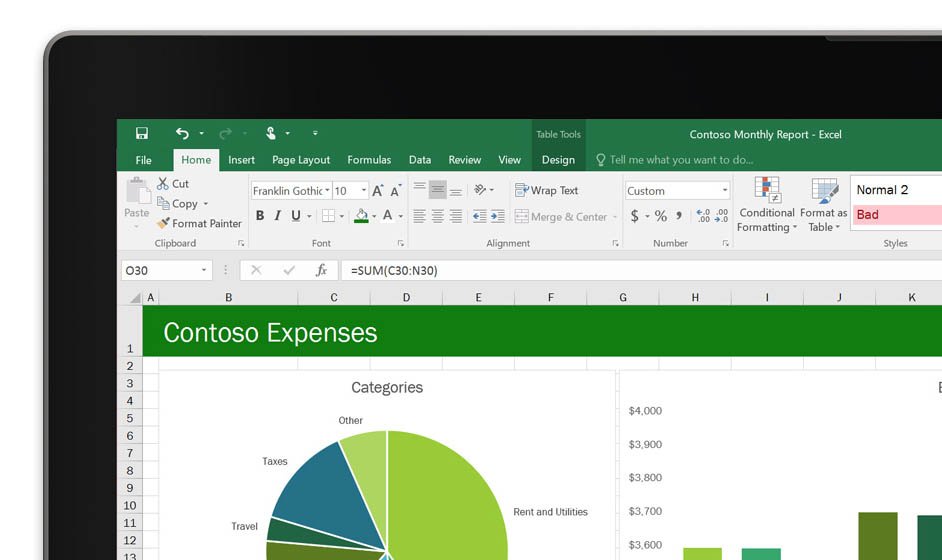Image resolution: width=942 pixels, height=560 pixels.
Task: Click Decrease Decimal icon
Action: [x=722, y=216]
